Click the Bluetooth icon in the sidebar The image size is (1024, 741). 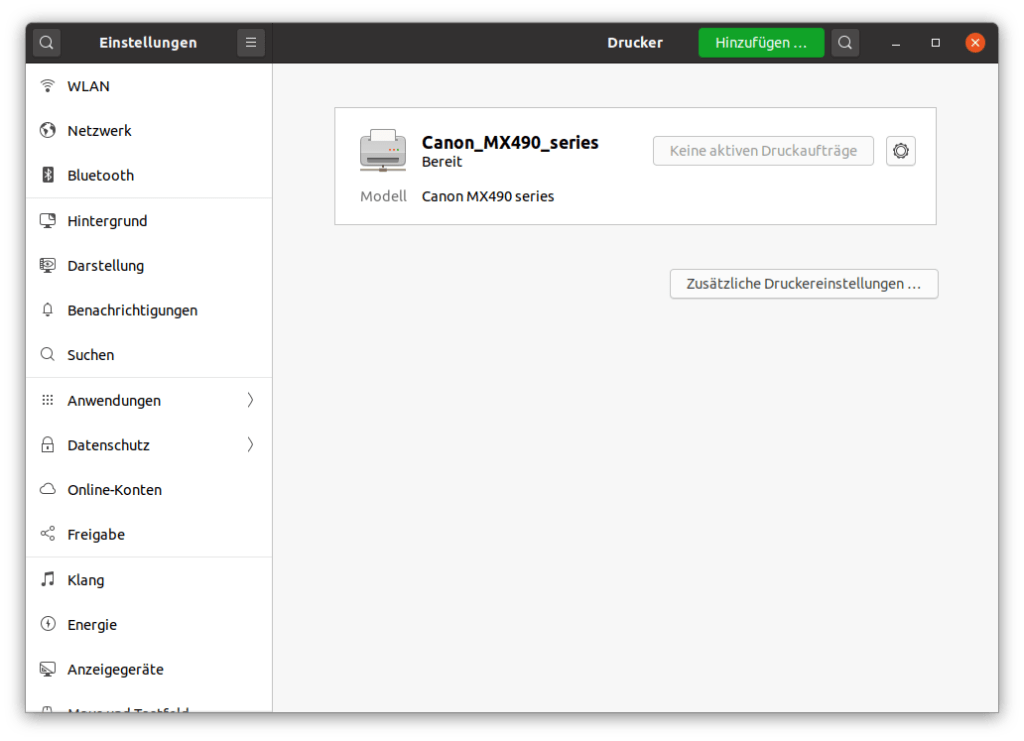point(47,175)
